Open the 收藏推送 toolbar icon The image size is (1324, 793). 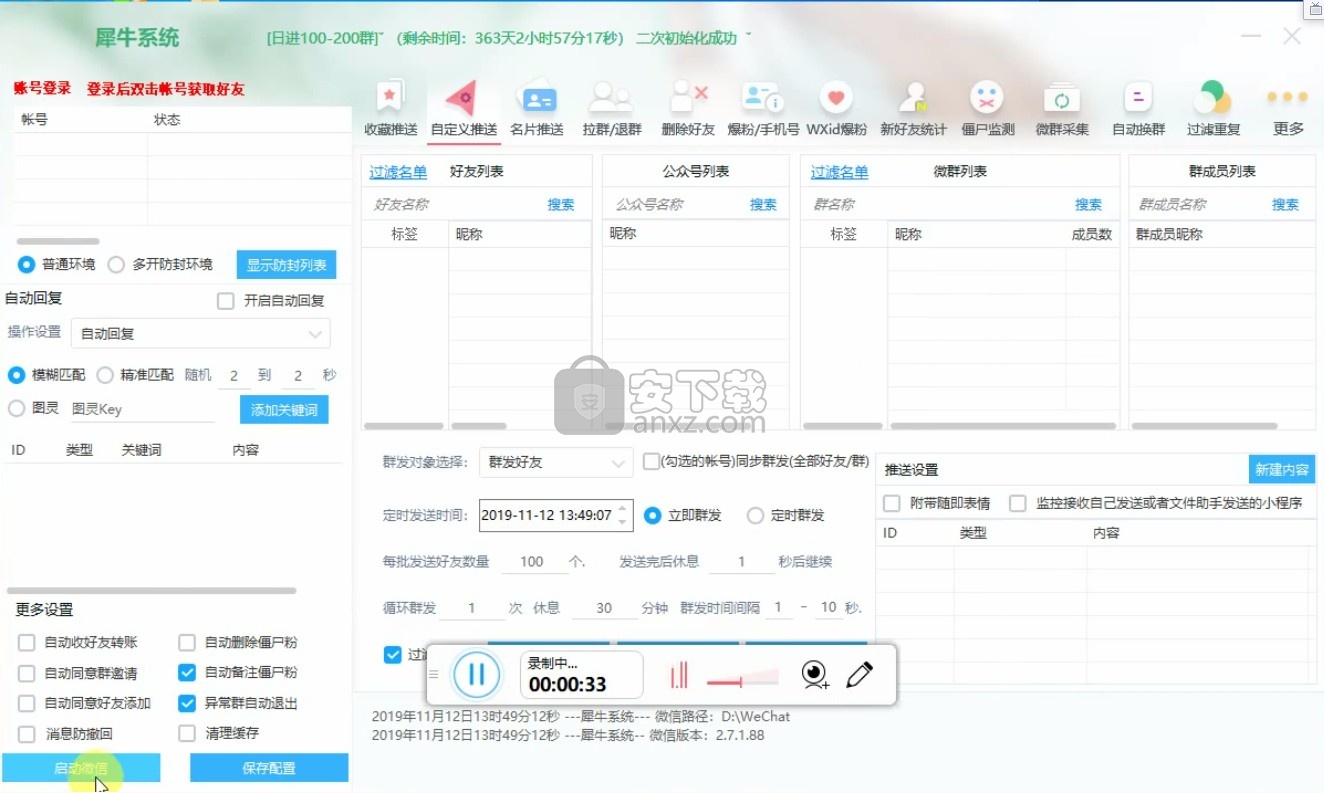coord(390,108)
